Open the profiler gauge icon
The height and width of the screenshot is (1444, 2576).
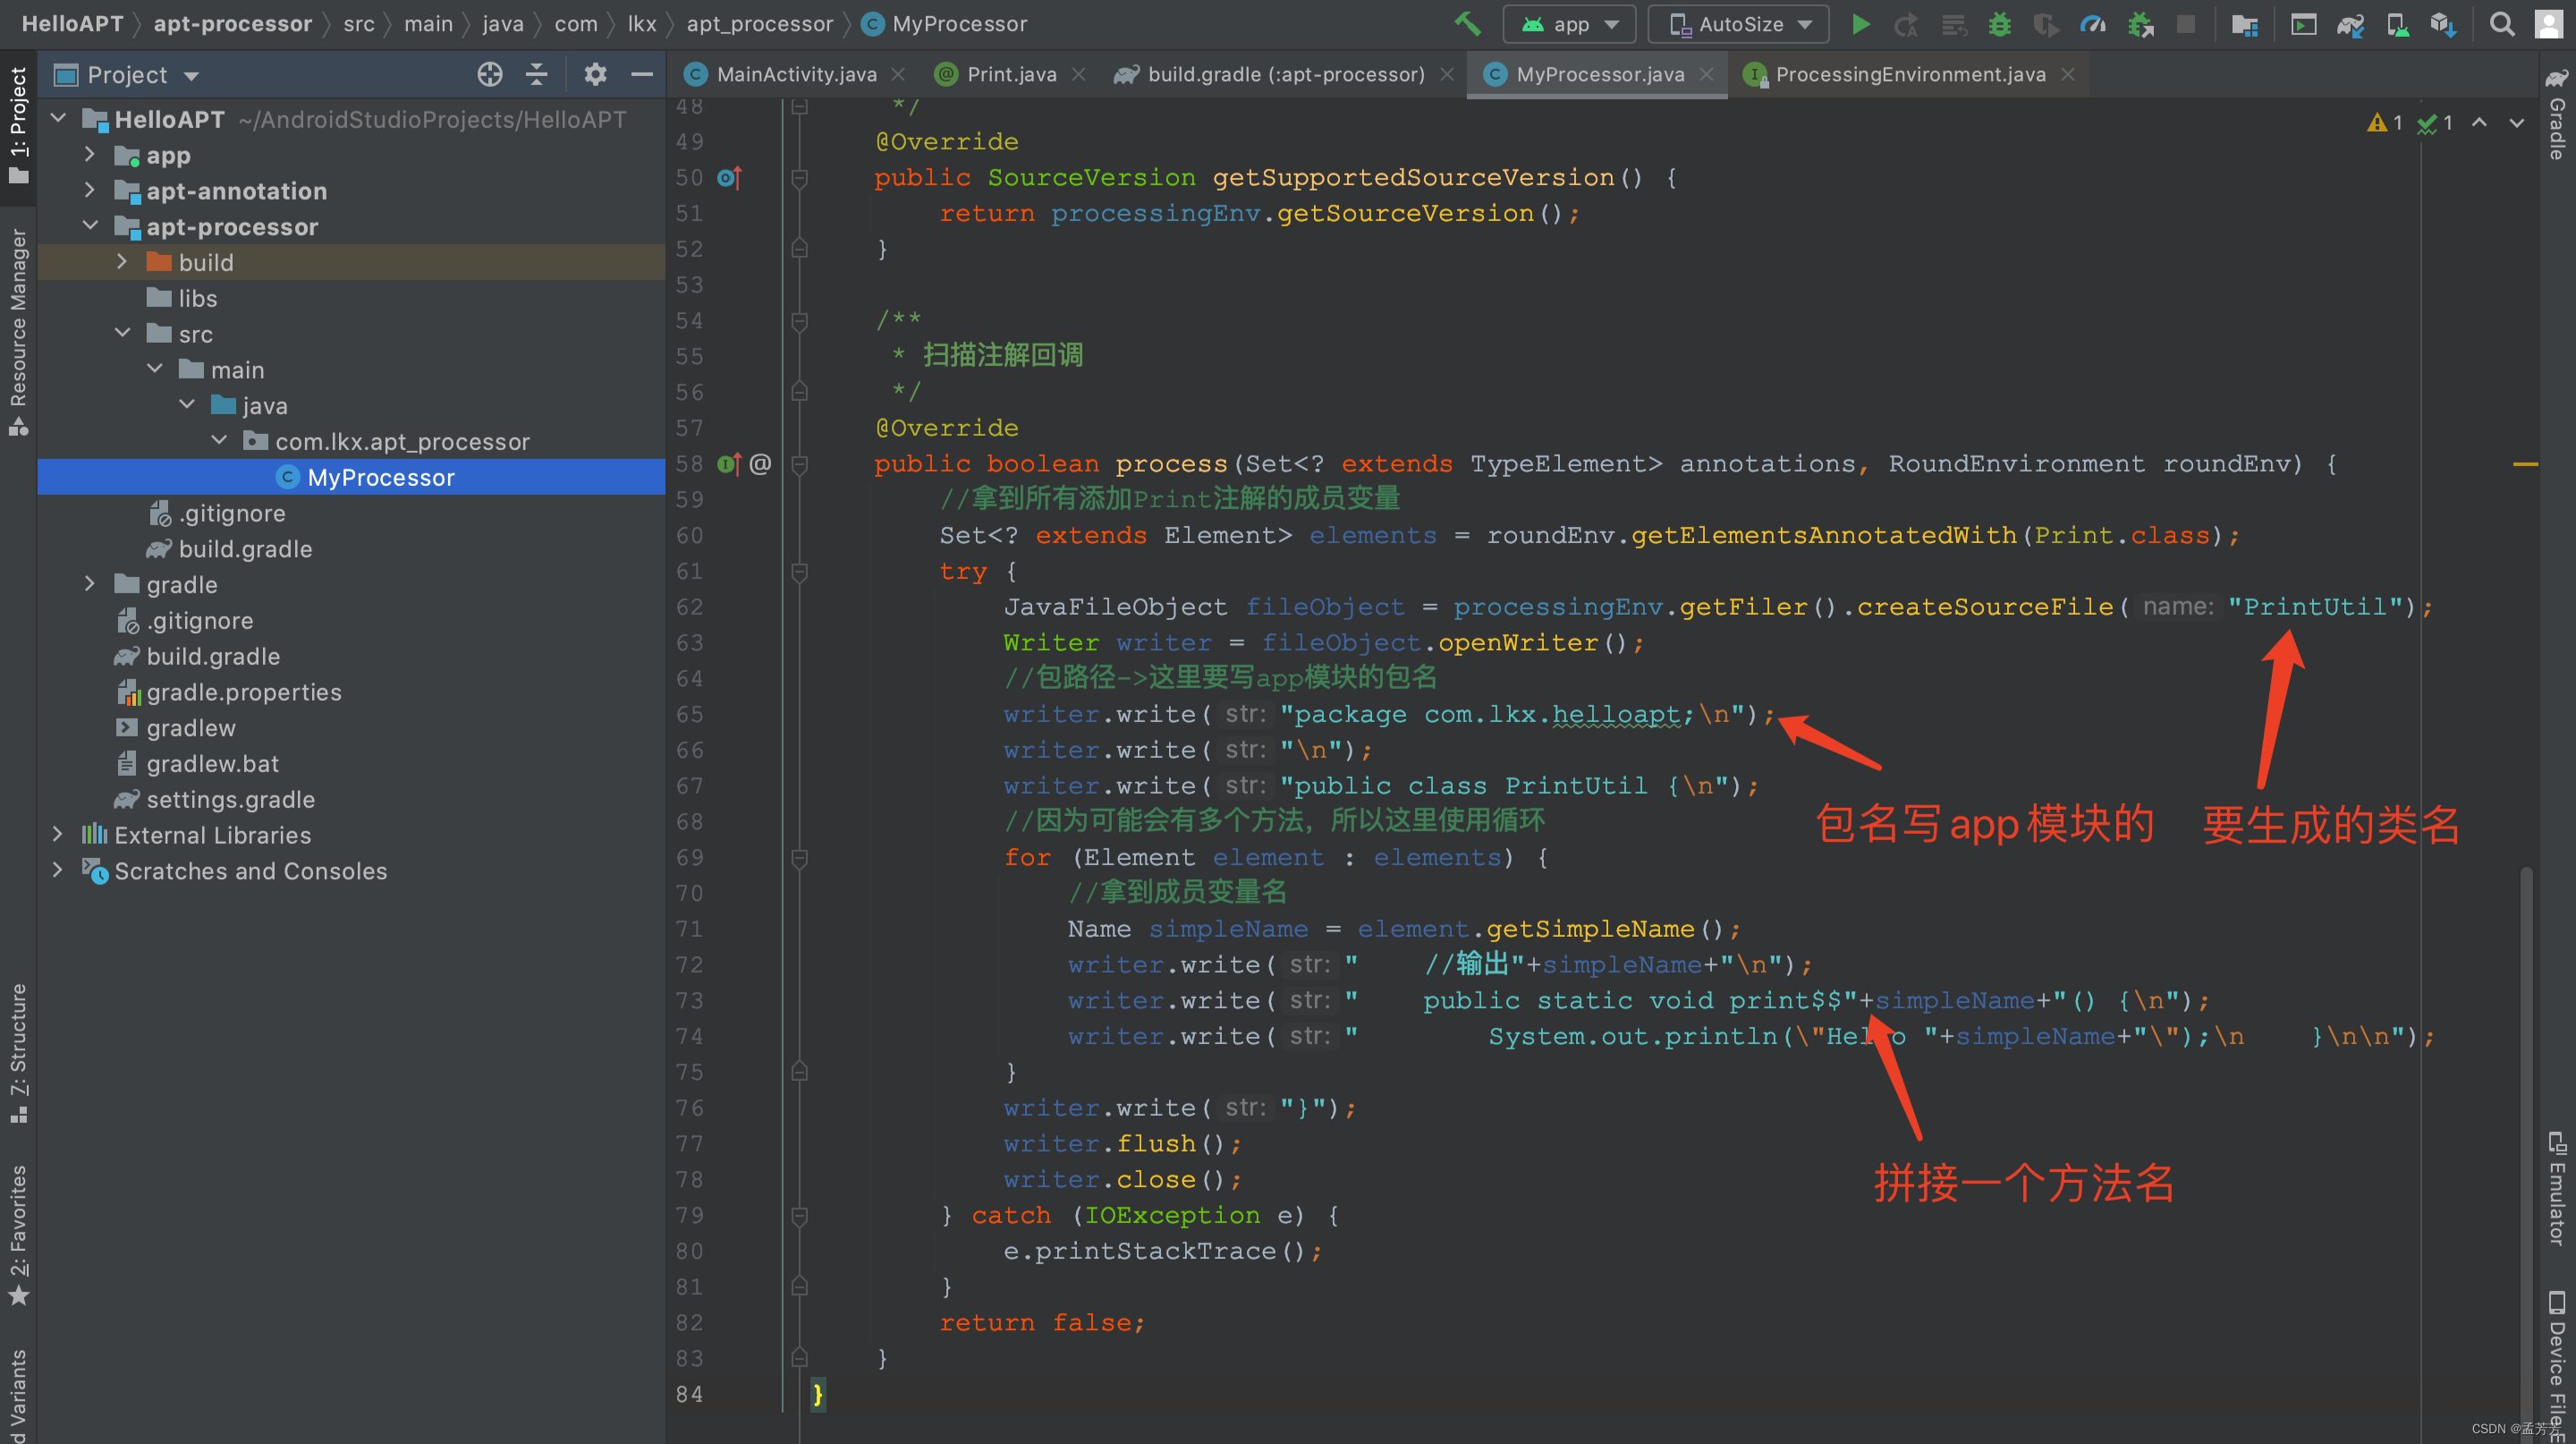2092,24
